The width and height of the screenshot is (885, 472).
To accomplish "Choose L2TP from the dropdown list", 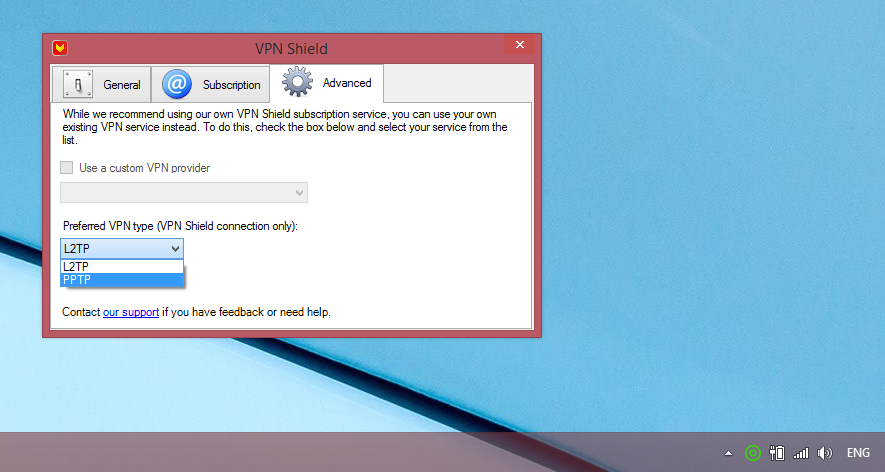I will click(122, 266).
